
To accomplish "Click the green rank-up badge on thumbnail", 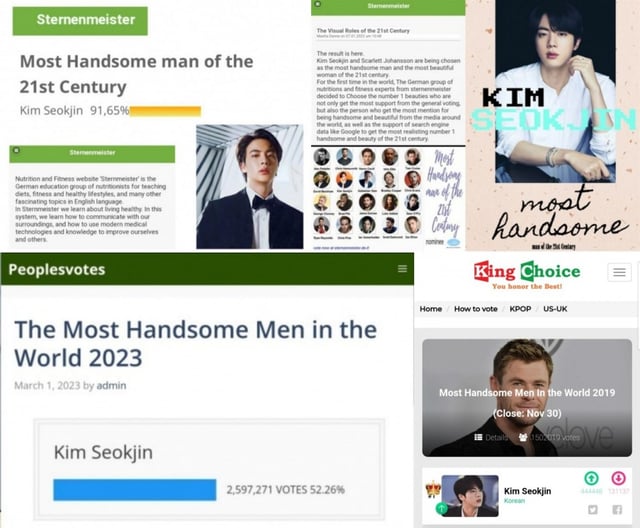I will [441, 508].
